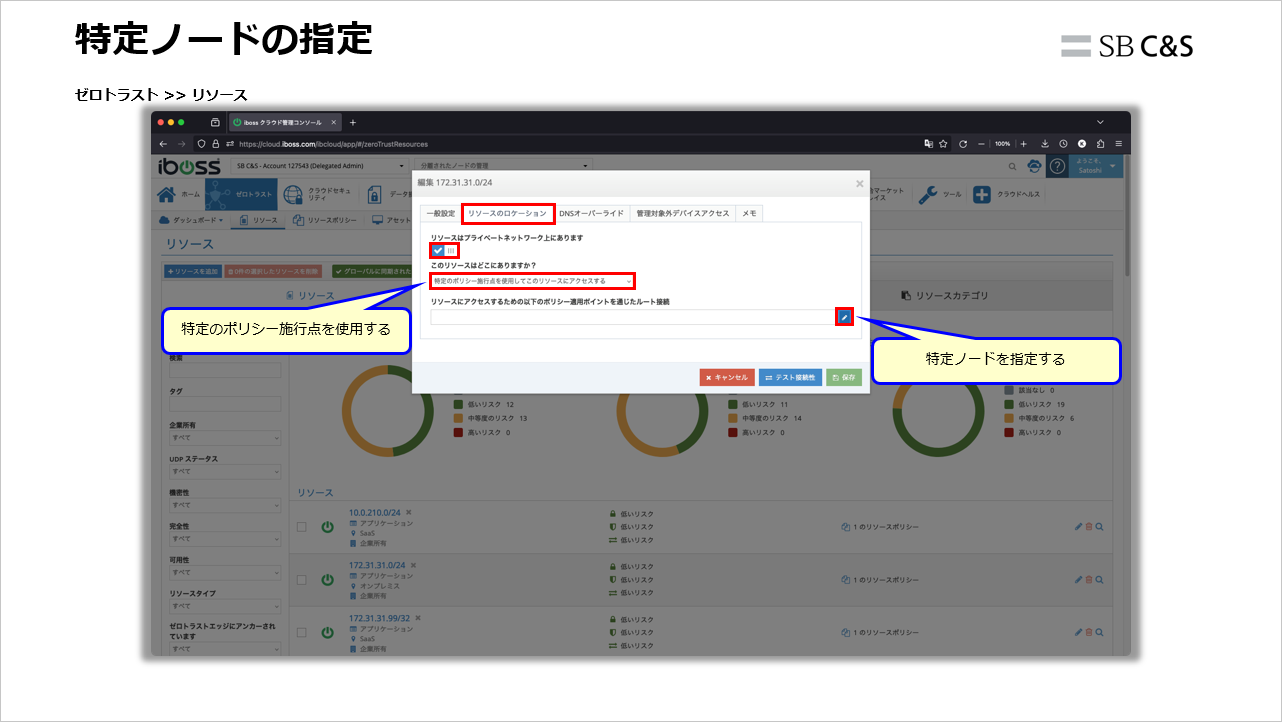Viewport: 1282px width, 722px height.
Task: Open the UDP ステータス filter dropdown
Action: (x=225, y=471)
